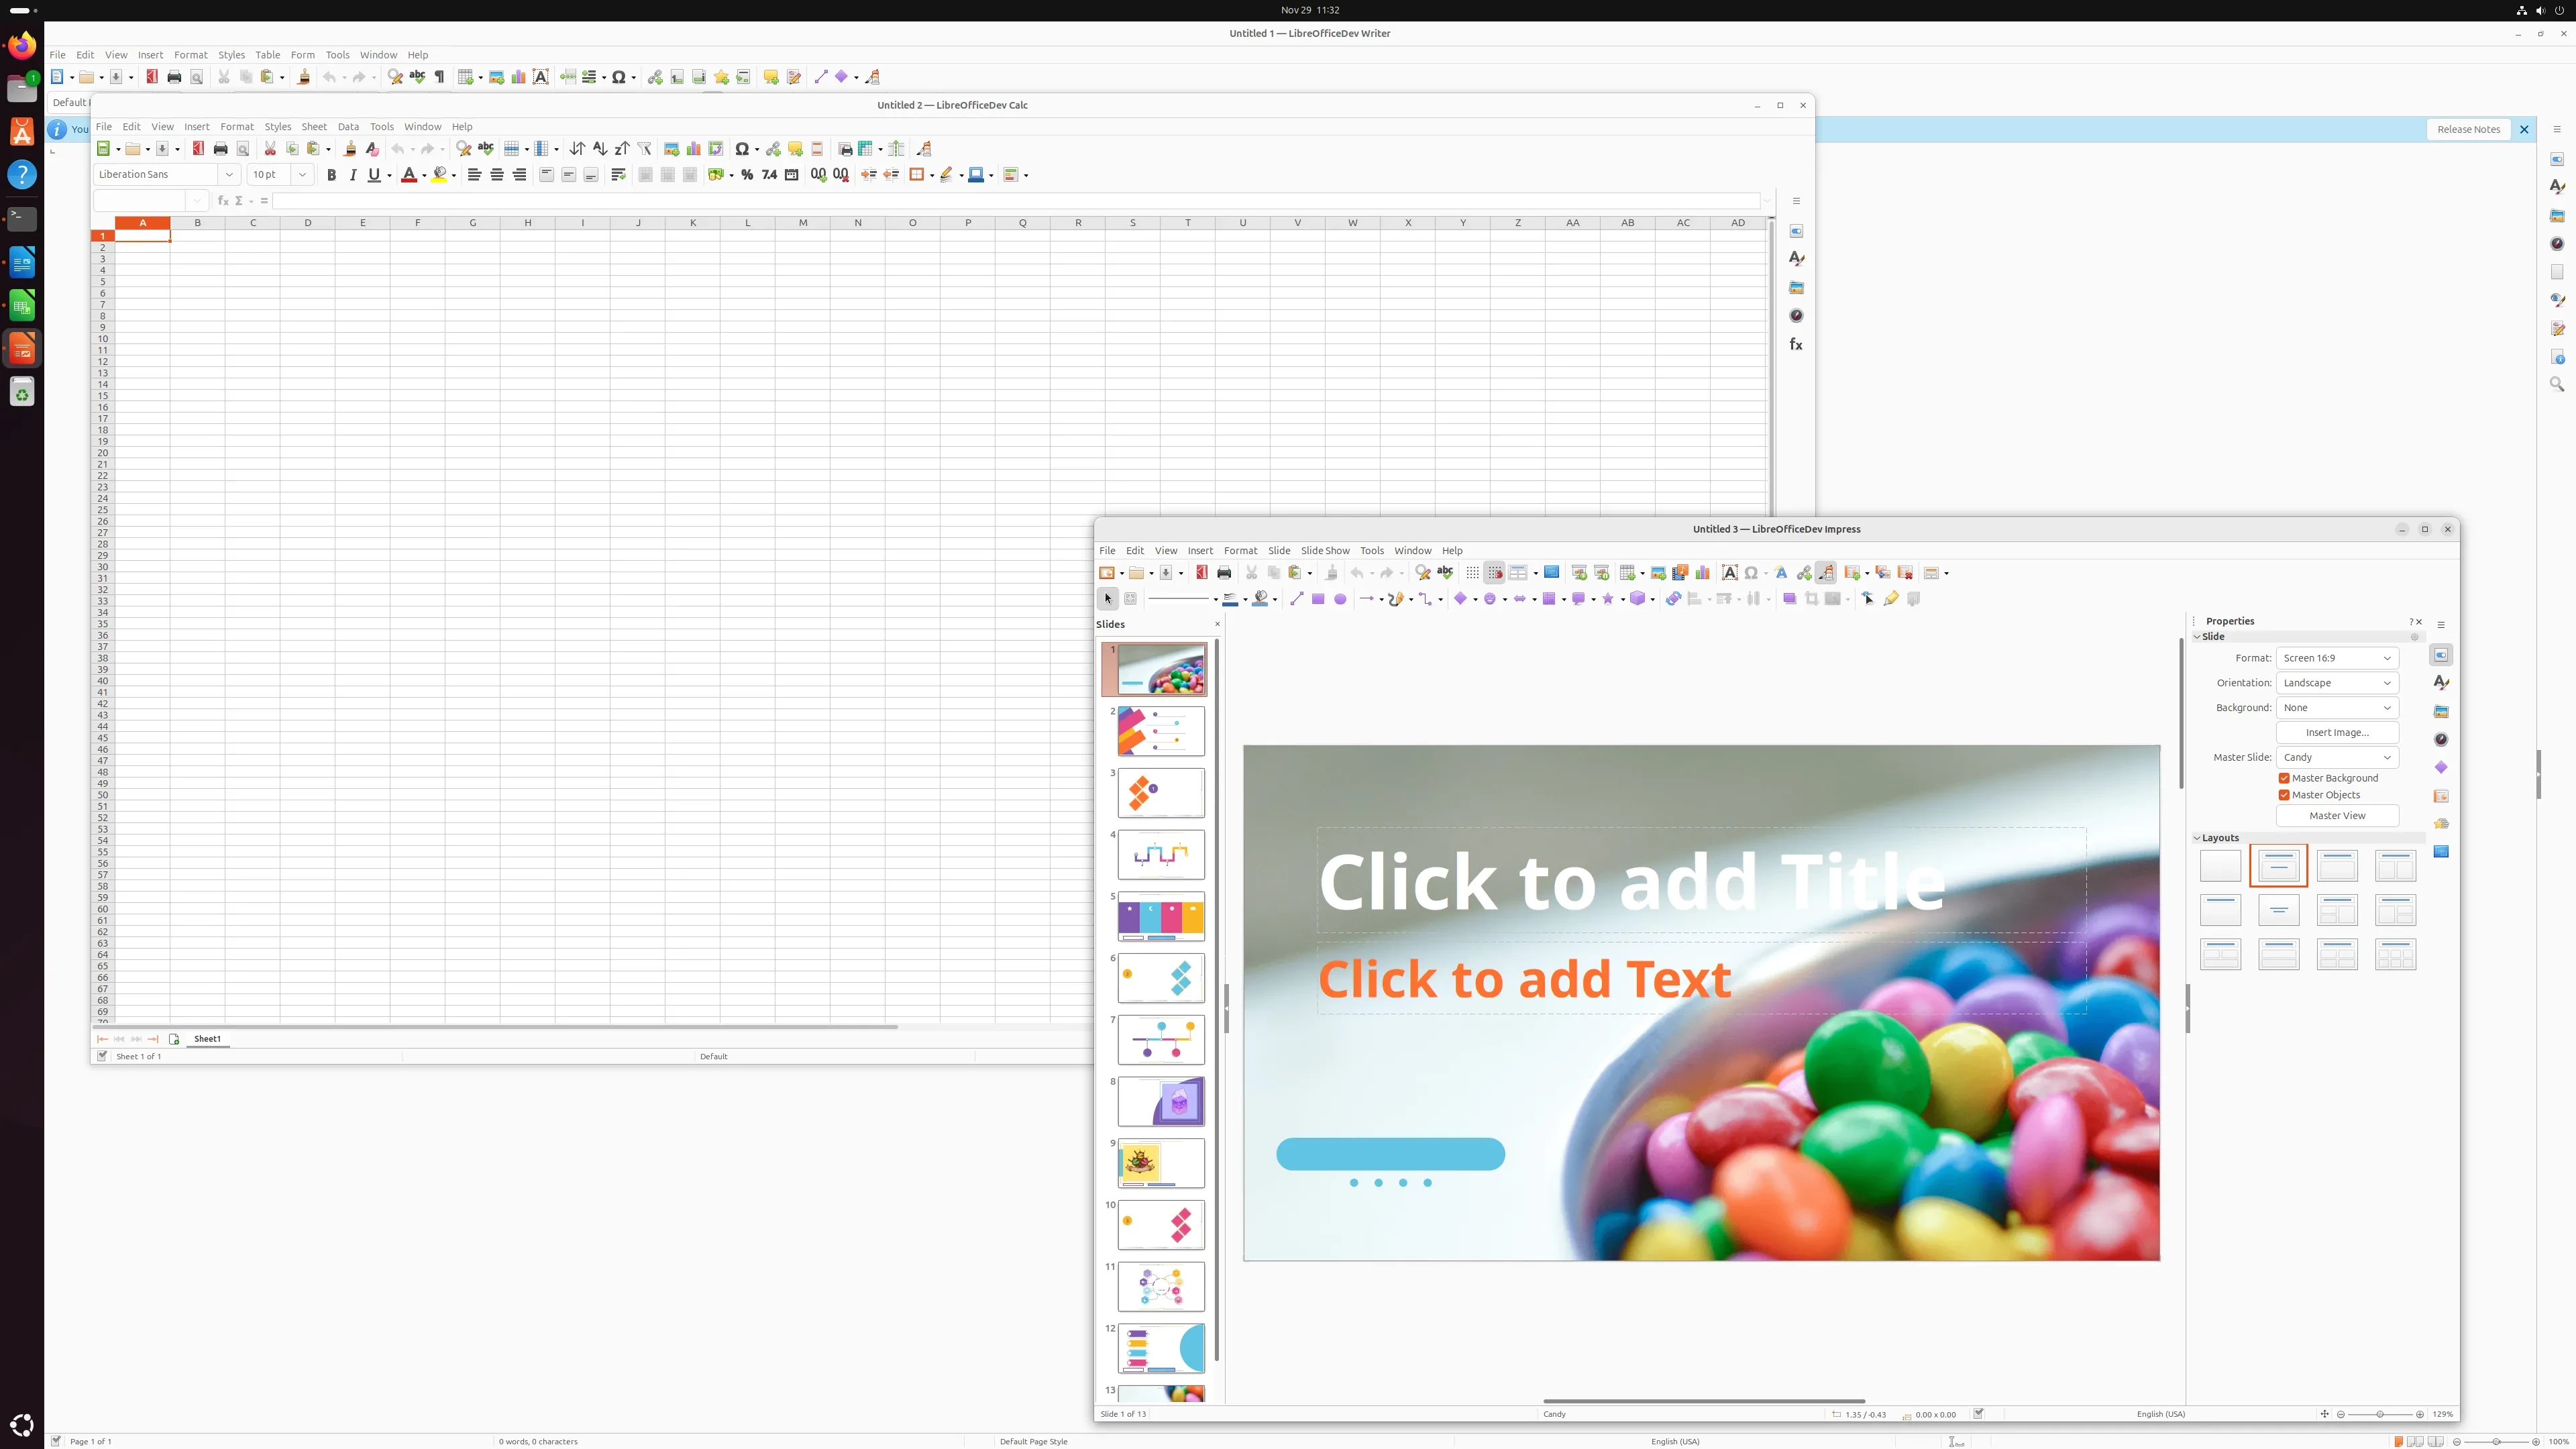Uncheck the Master Objects checkbox
Screen dimensions: 2576x1449
point(2284,795)
